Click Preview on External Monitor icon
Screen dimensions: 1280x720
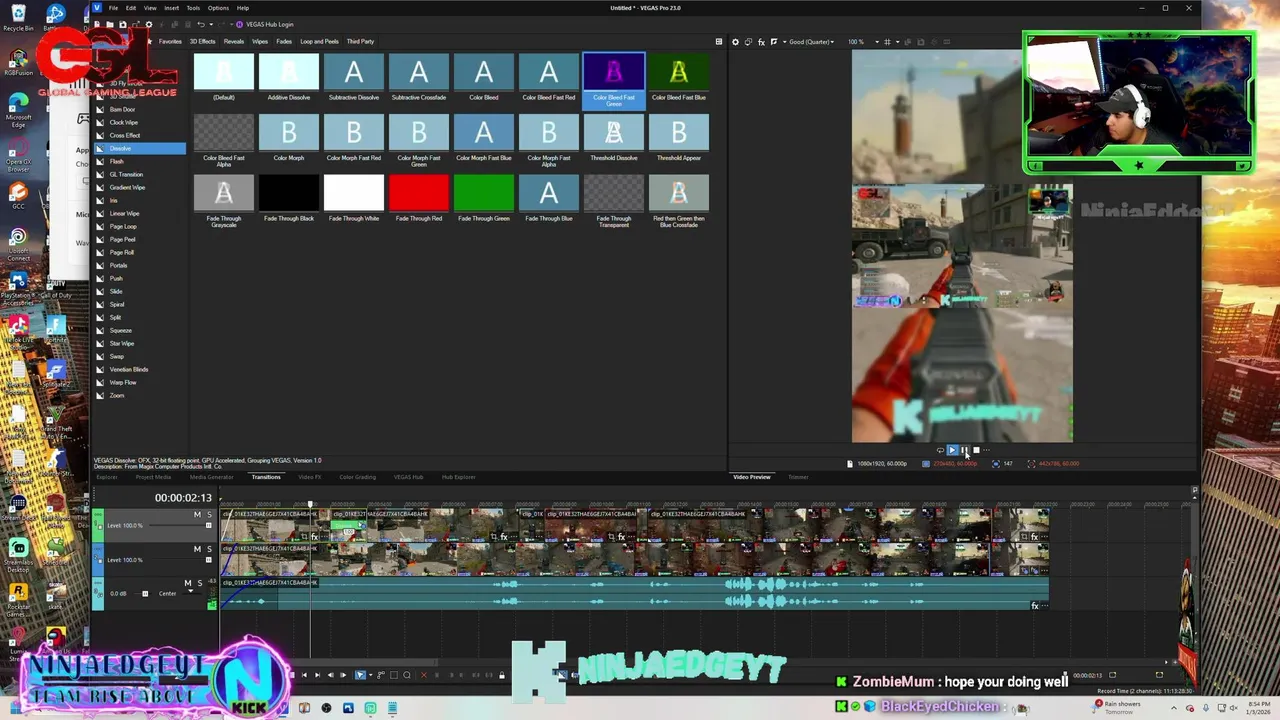coord(748,42)
